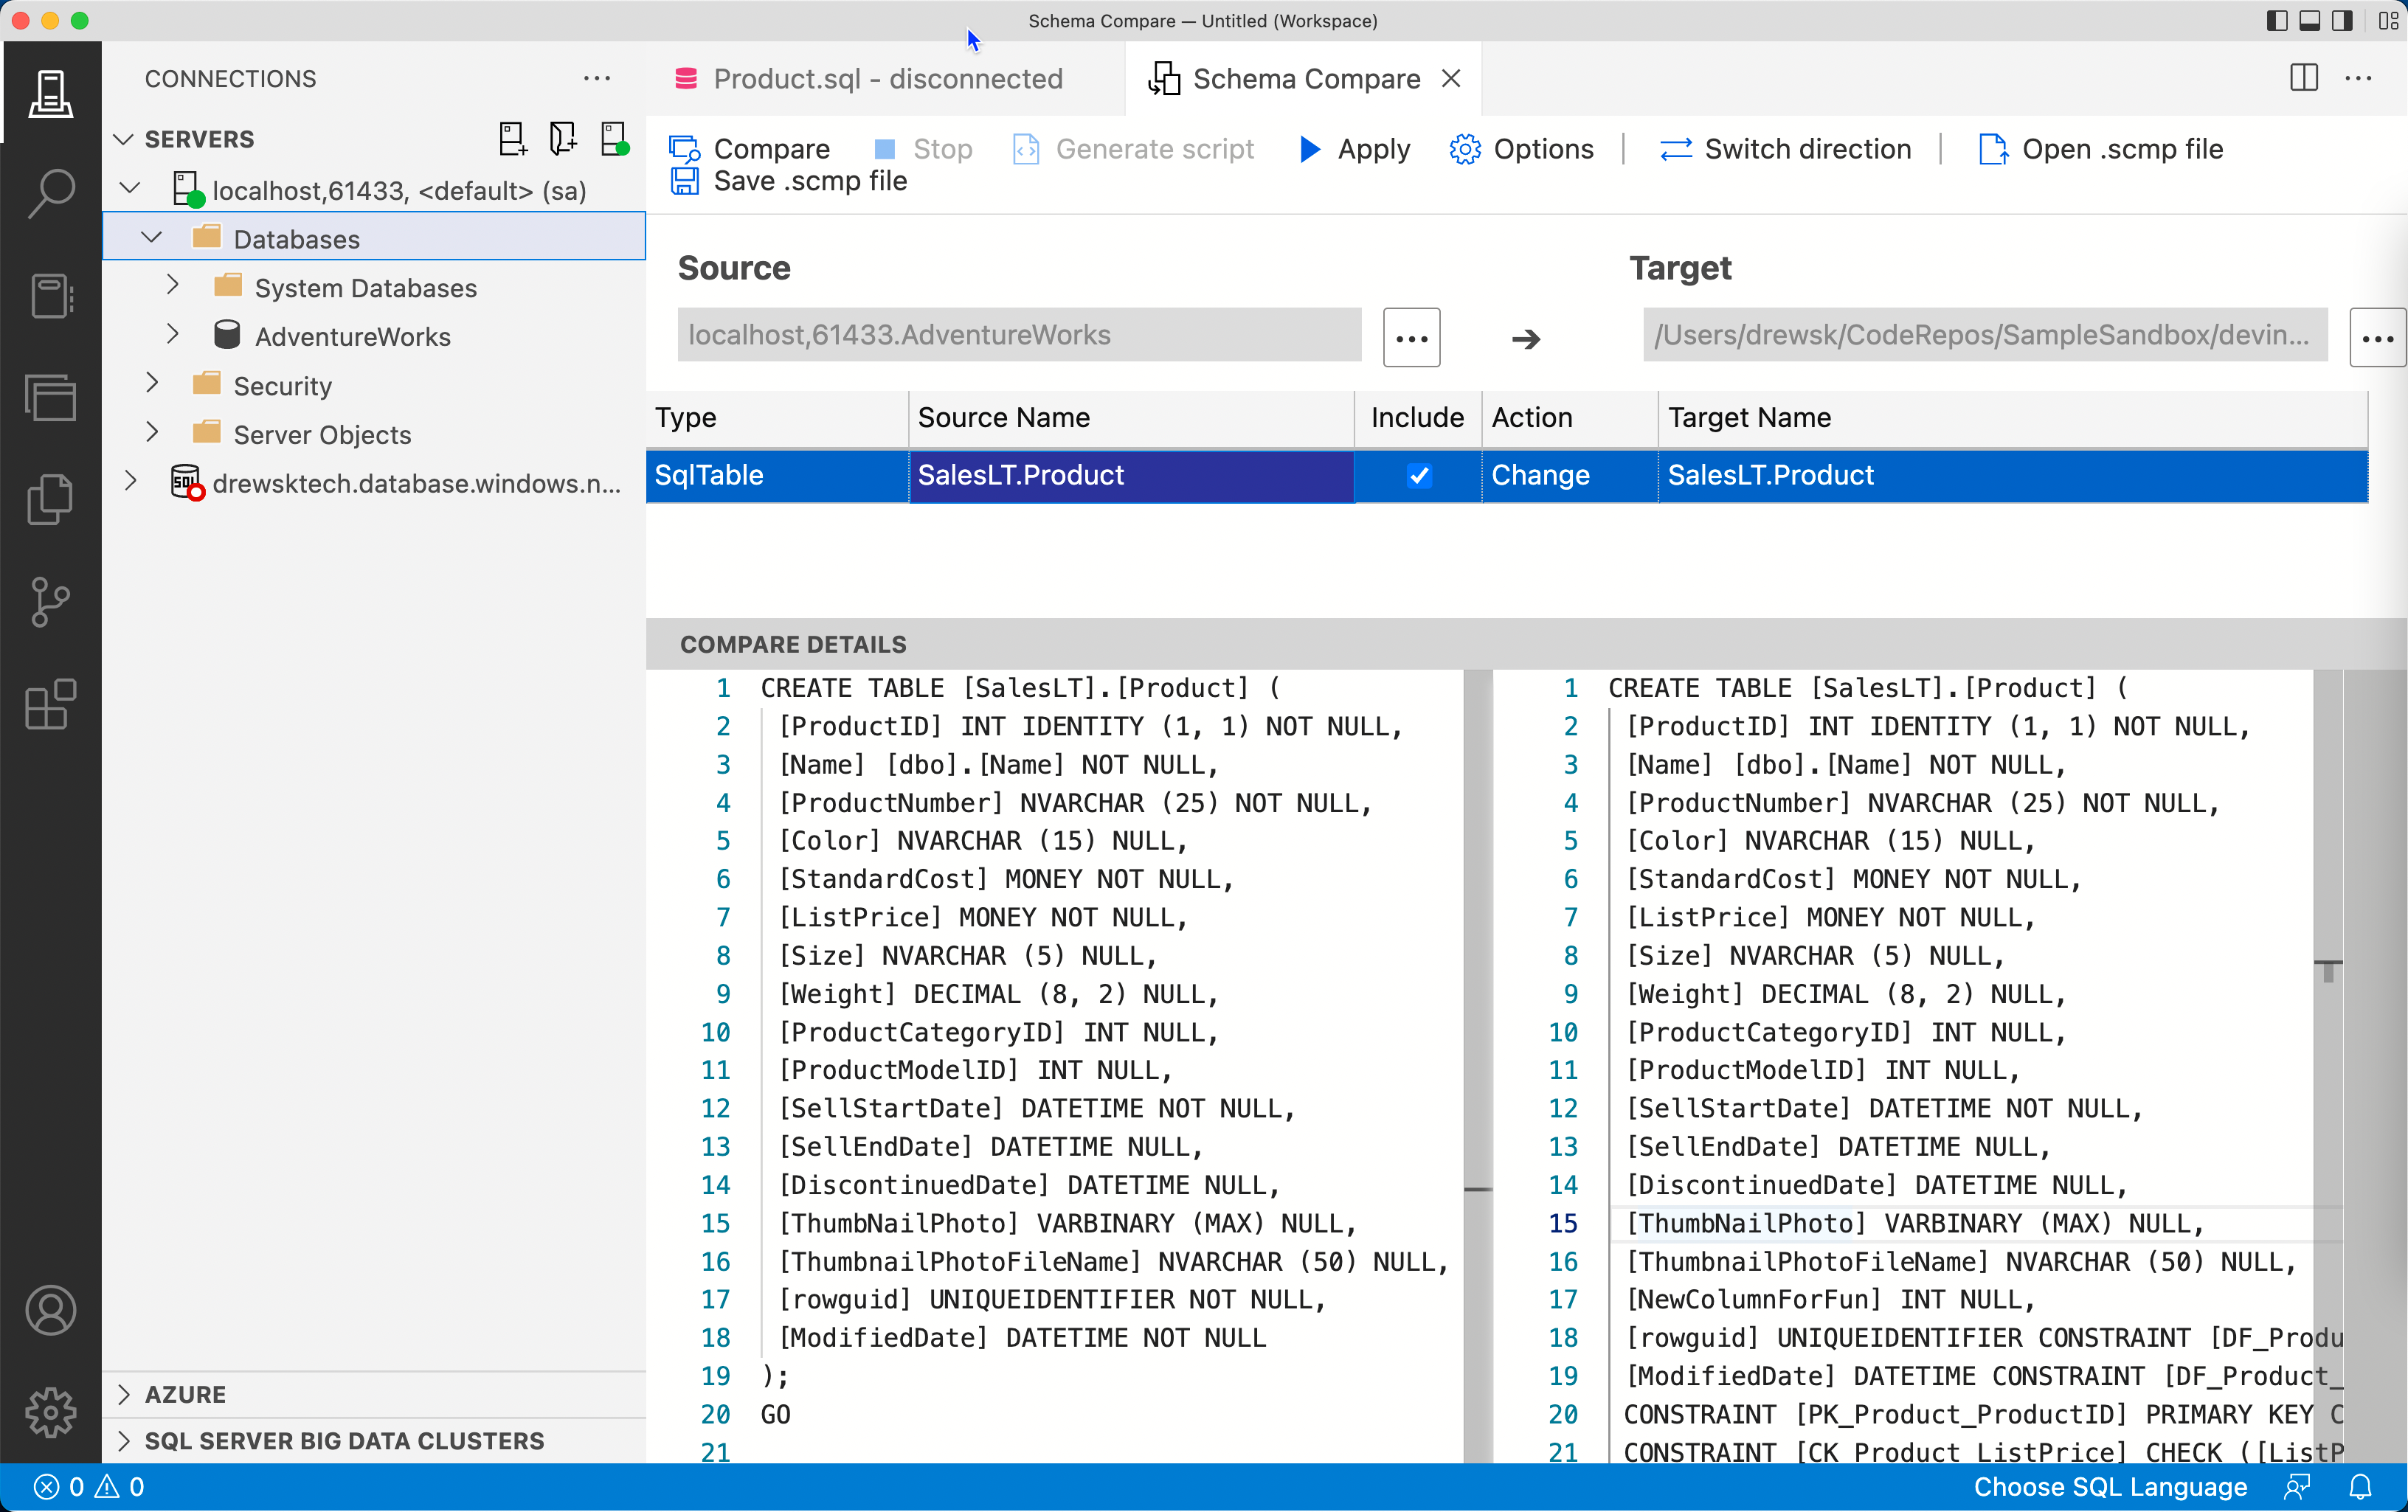
Task: Click the New Server Group icon
Action: click(x=563, y=139)
